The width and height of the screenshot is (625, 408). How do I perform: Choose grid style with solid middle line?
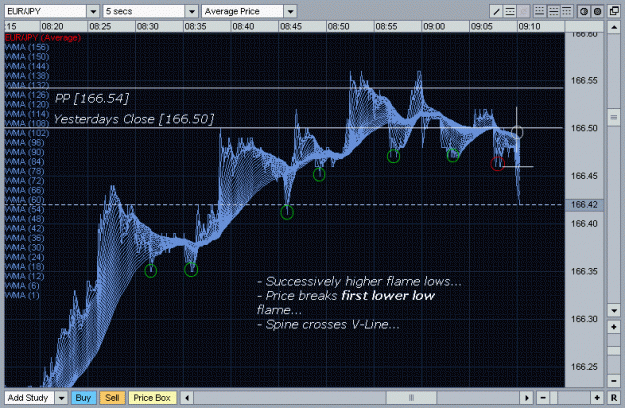[553, 11]
